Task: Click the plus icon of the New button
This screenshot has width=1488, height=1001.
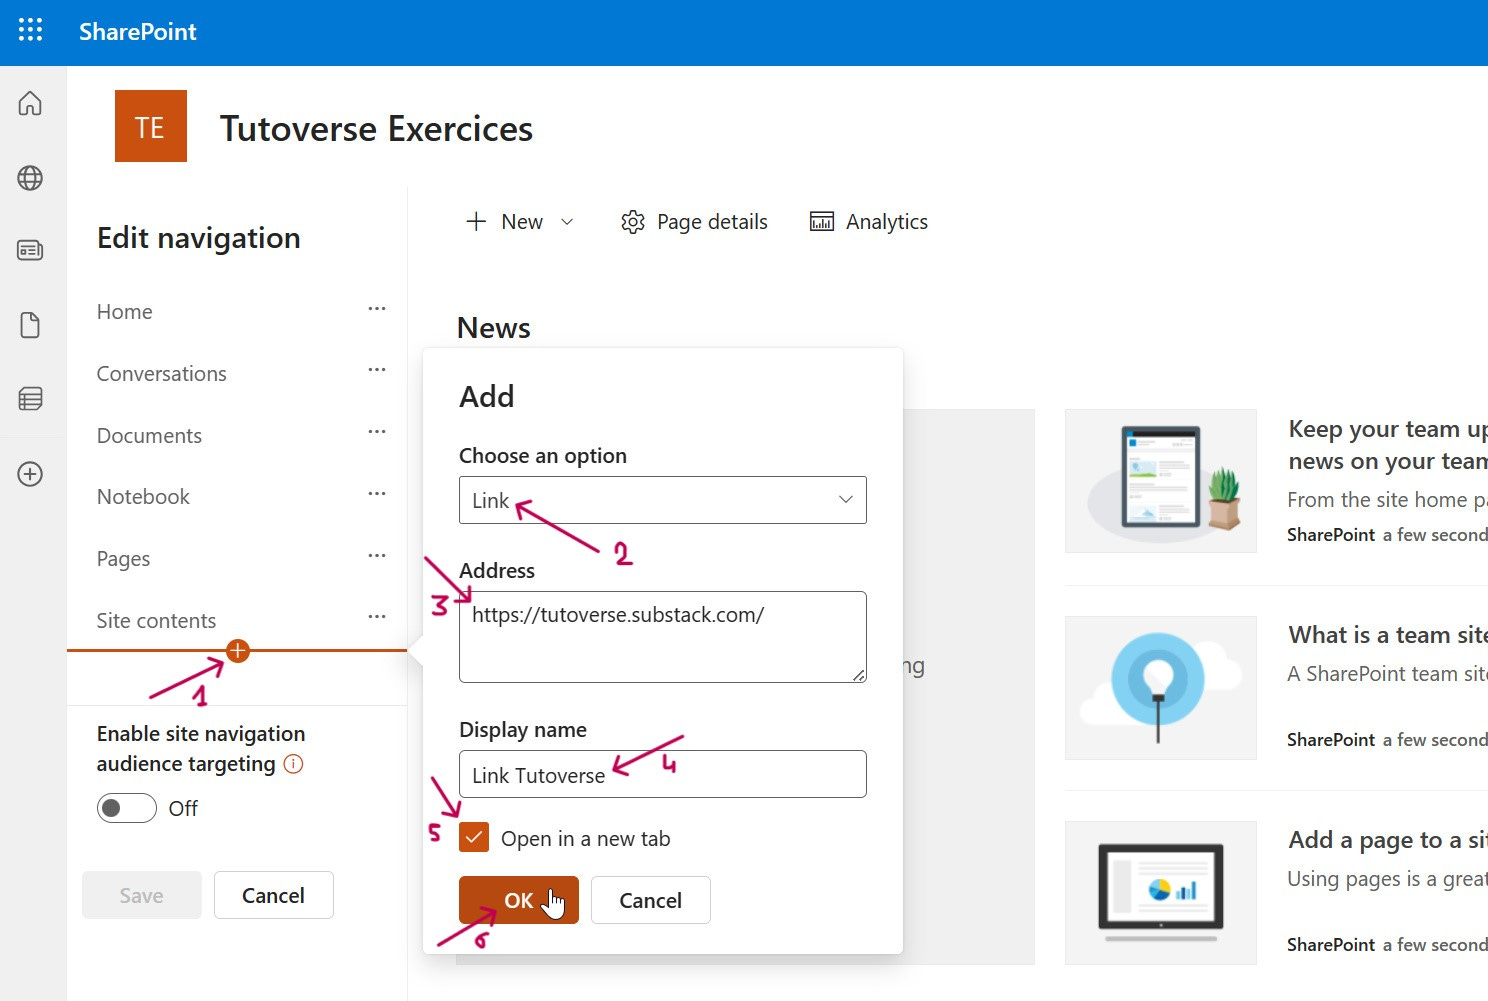Action: (476, 221)
